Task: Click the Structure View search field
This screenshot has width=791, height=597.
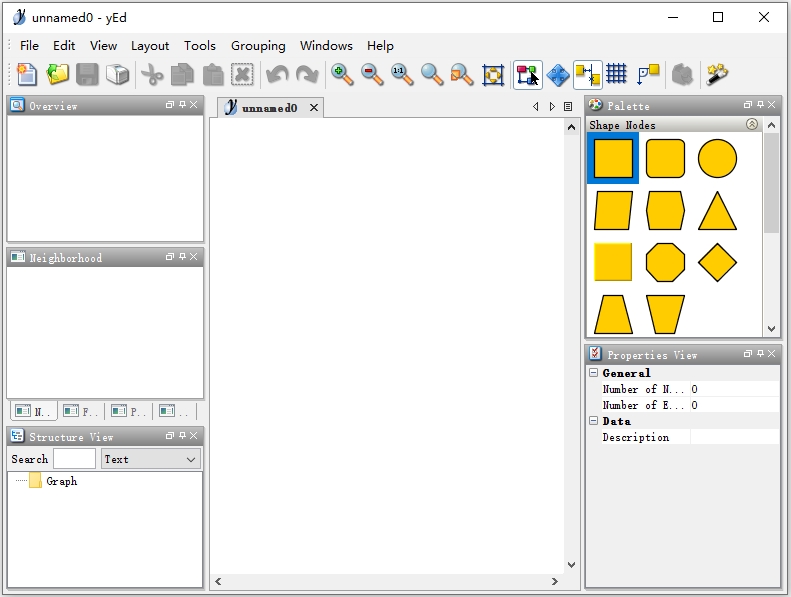Action: (x=74, y=459)
